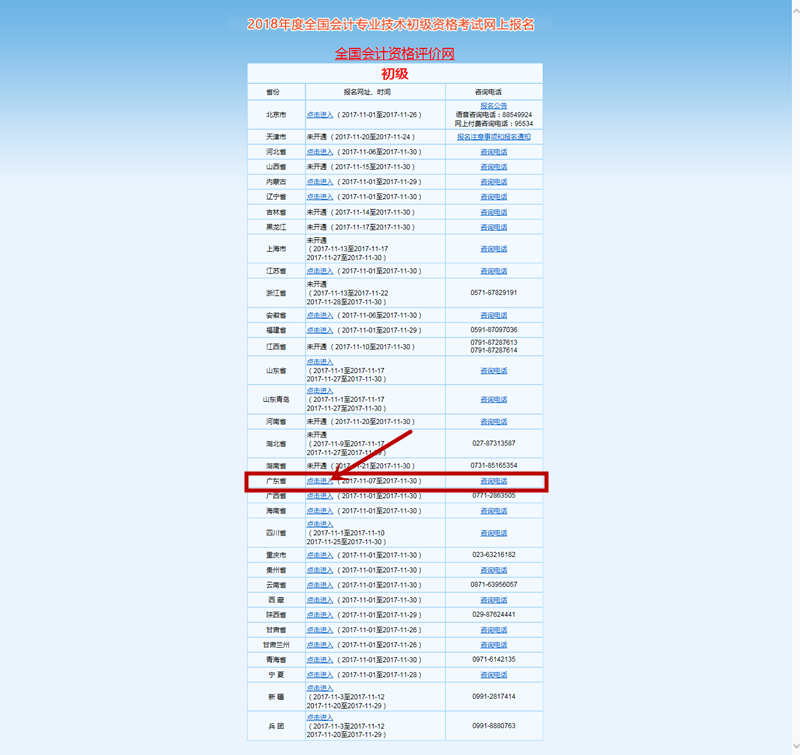Click 点击进入 in the 辽宁省 row
Image resolution: width=800 pixels, height=755 pixels.
pyautogui.click(x=320, y=197)
